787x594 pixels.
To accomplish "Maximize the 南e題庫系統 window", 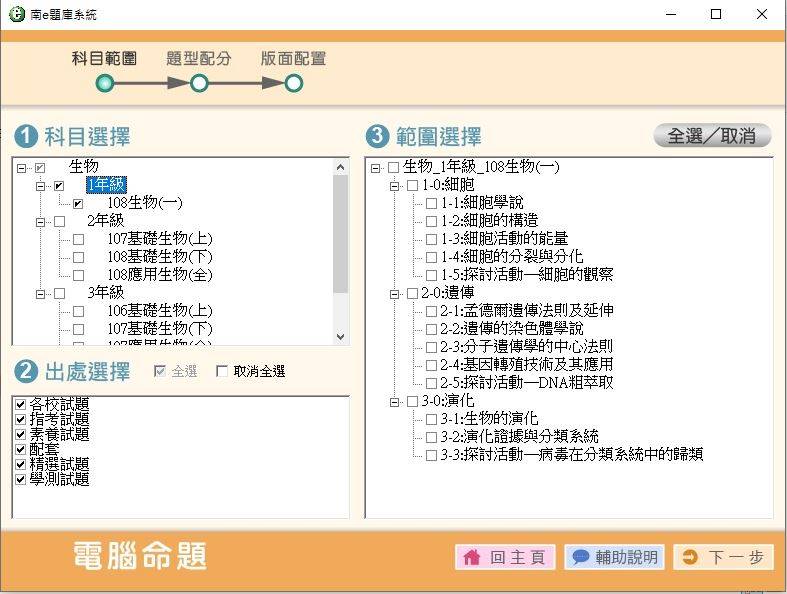I will (716, 14).
